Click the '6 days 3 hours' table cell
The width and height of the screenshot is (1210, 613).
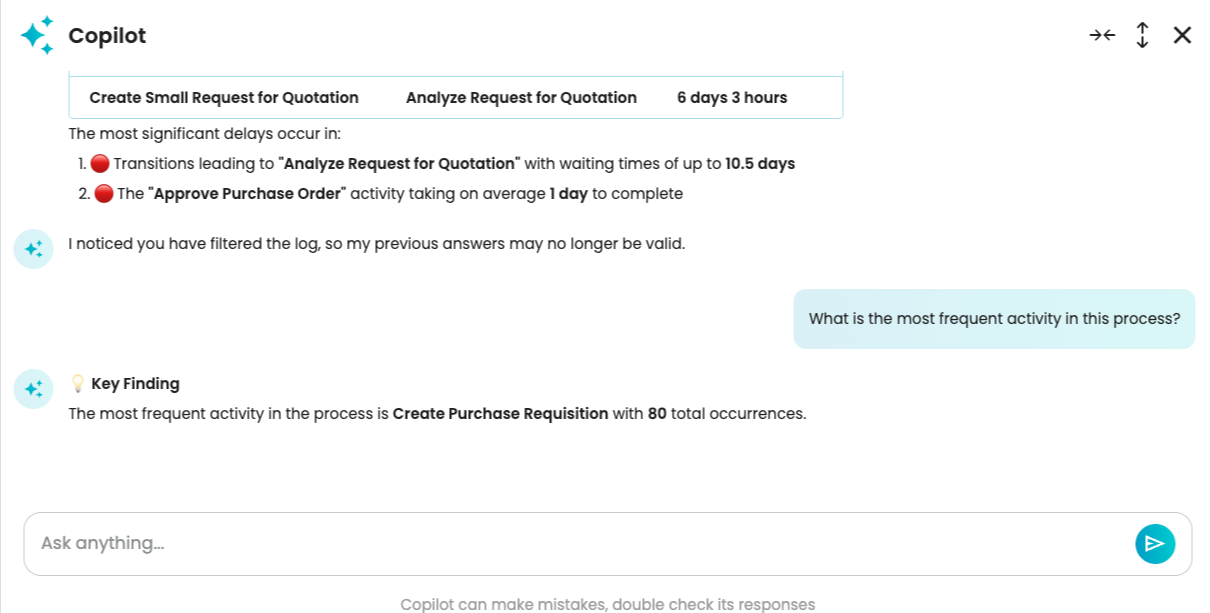point(732,98)
